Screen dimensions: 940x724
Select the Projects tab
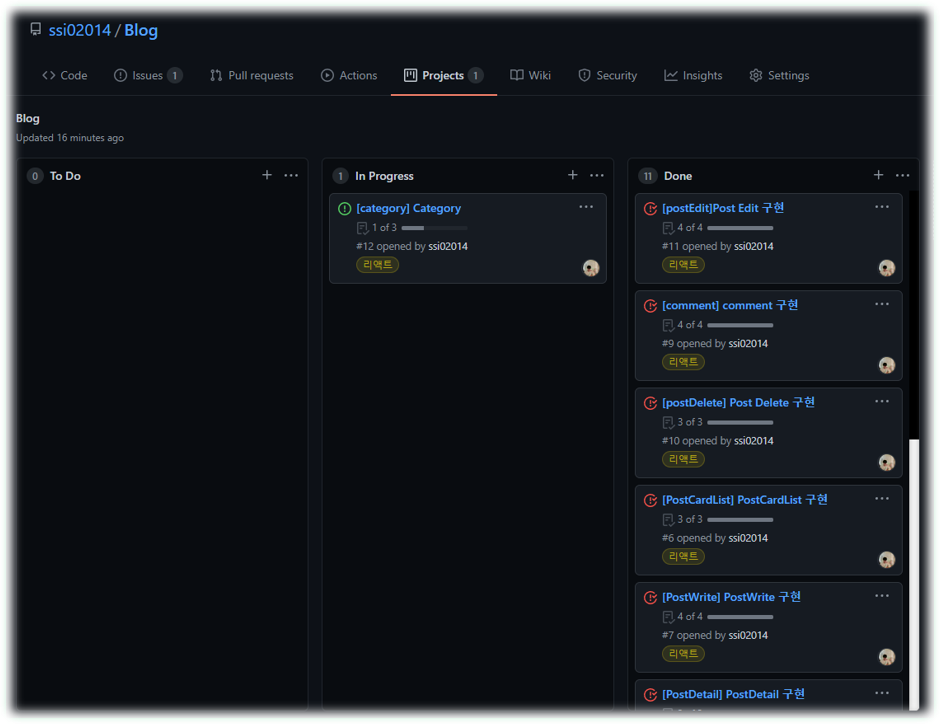(x=444, y=76)
